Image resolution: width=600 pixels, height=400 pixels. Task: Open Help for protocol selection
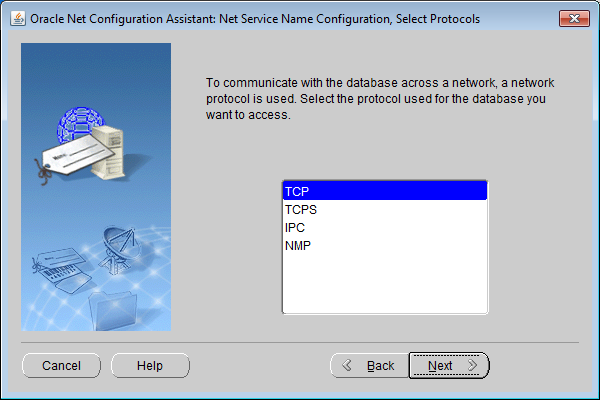click(150, 366)
